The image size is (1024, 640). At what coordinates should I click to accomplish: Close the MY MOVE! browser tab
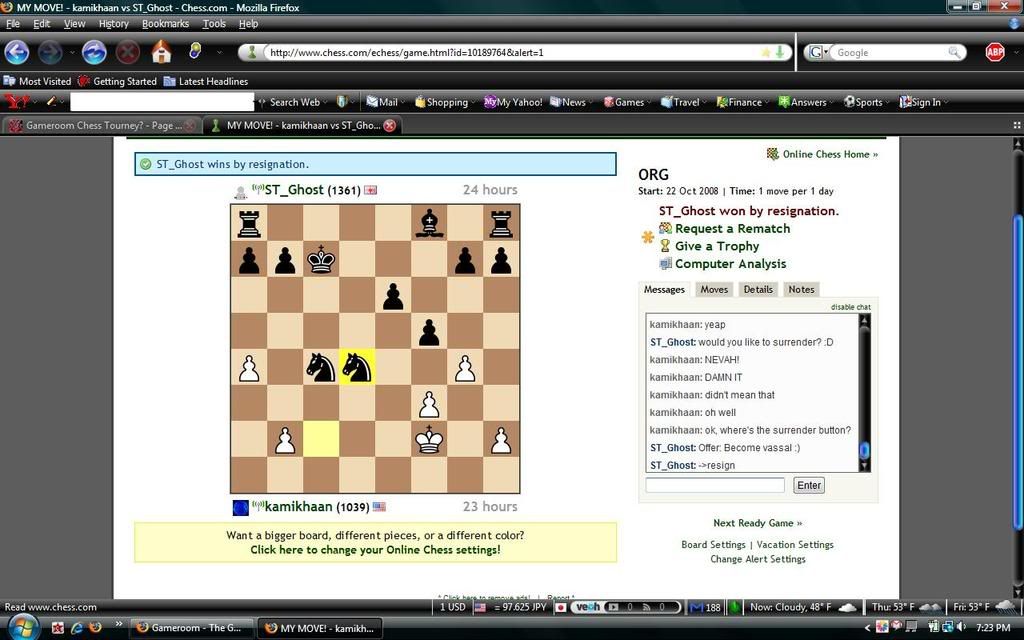coord(390,125)
